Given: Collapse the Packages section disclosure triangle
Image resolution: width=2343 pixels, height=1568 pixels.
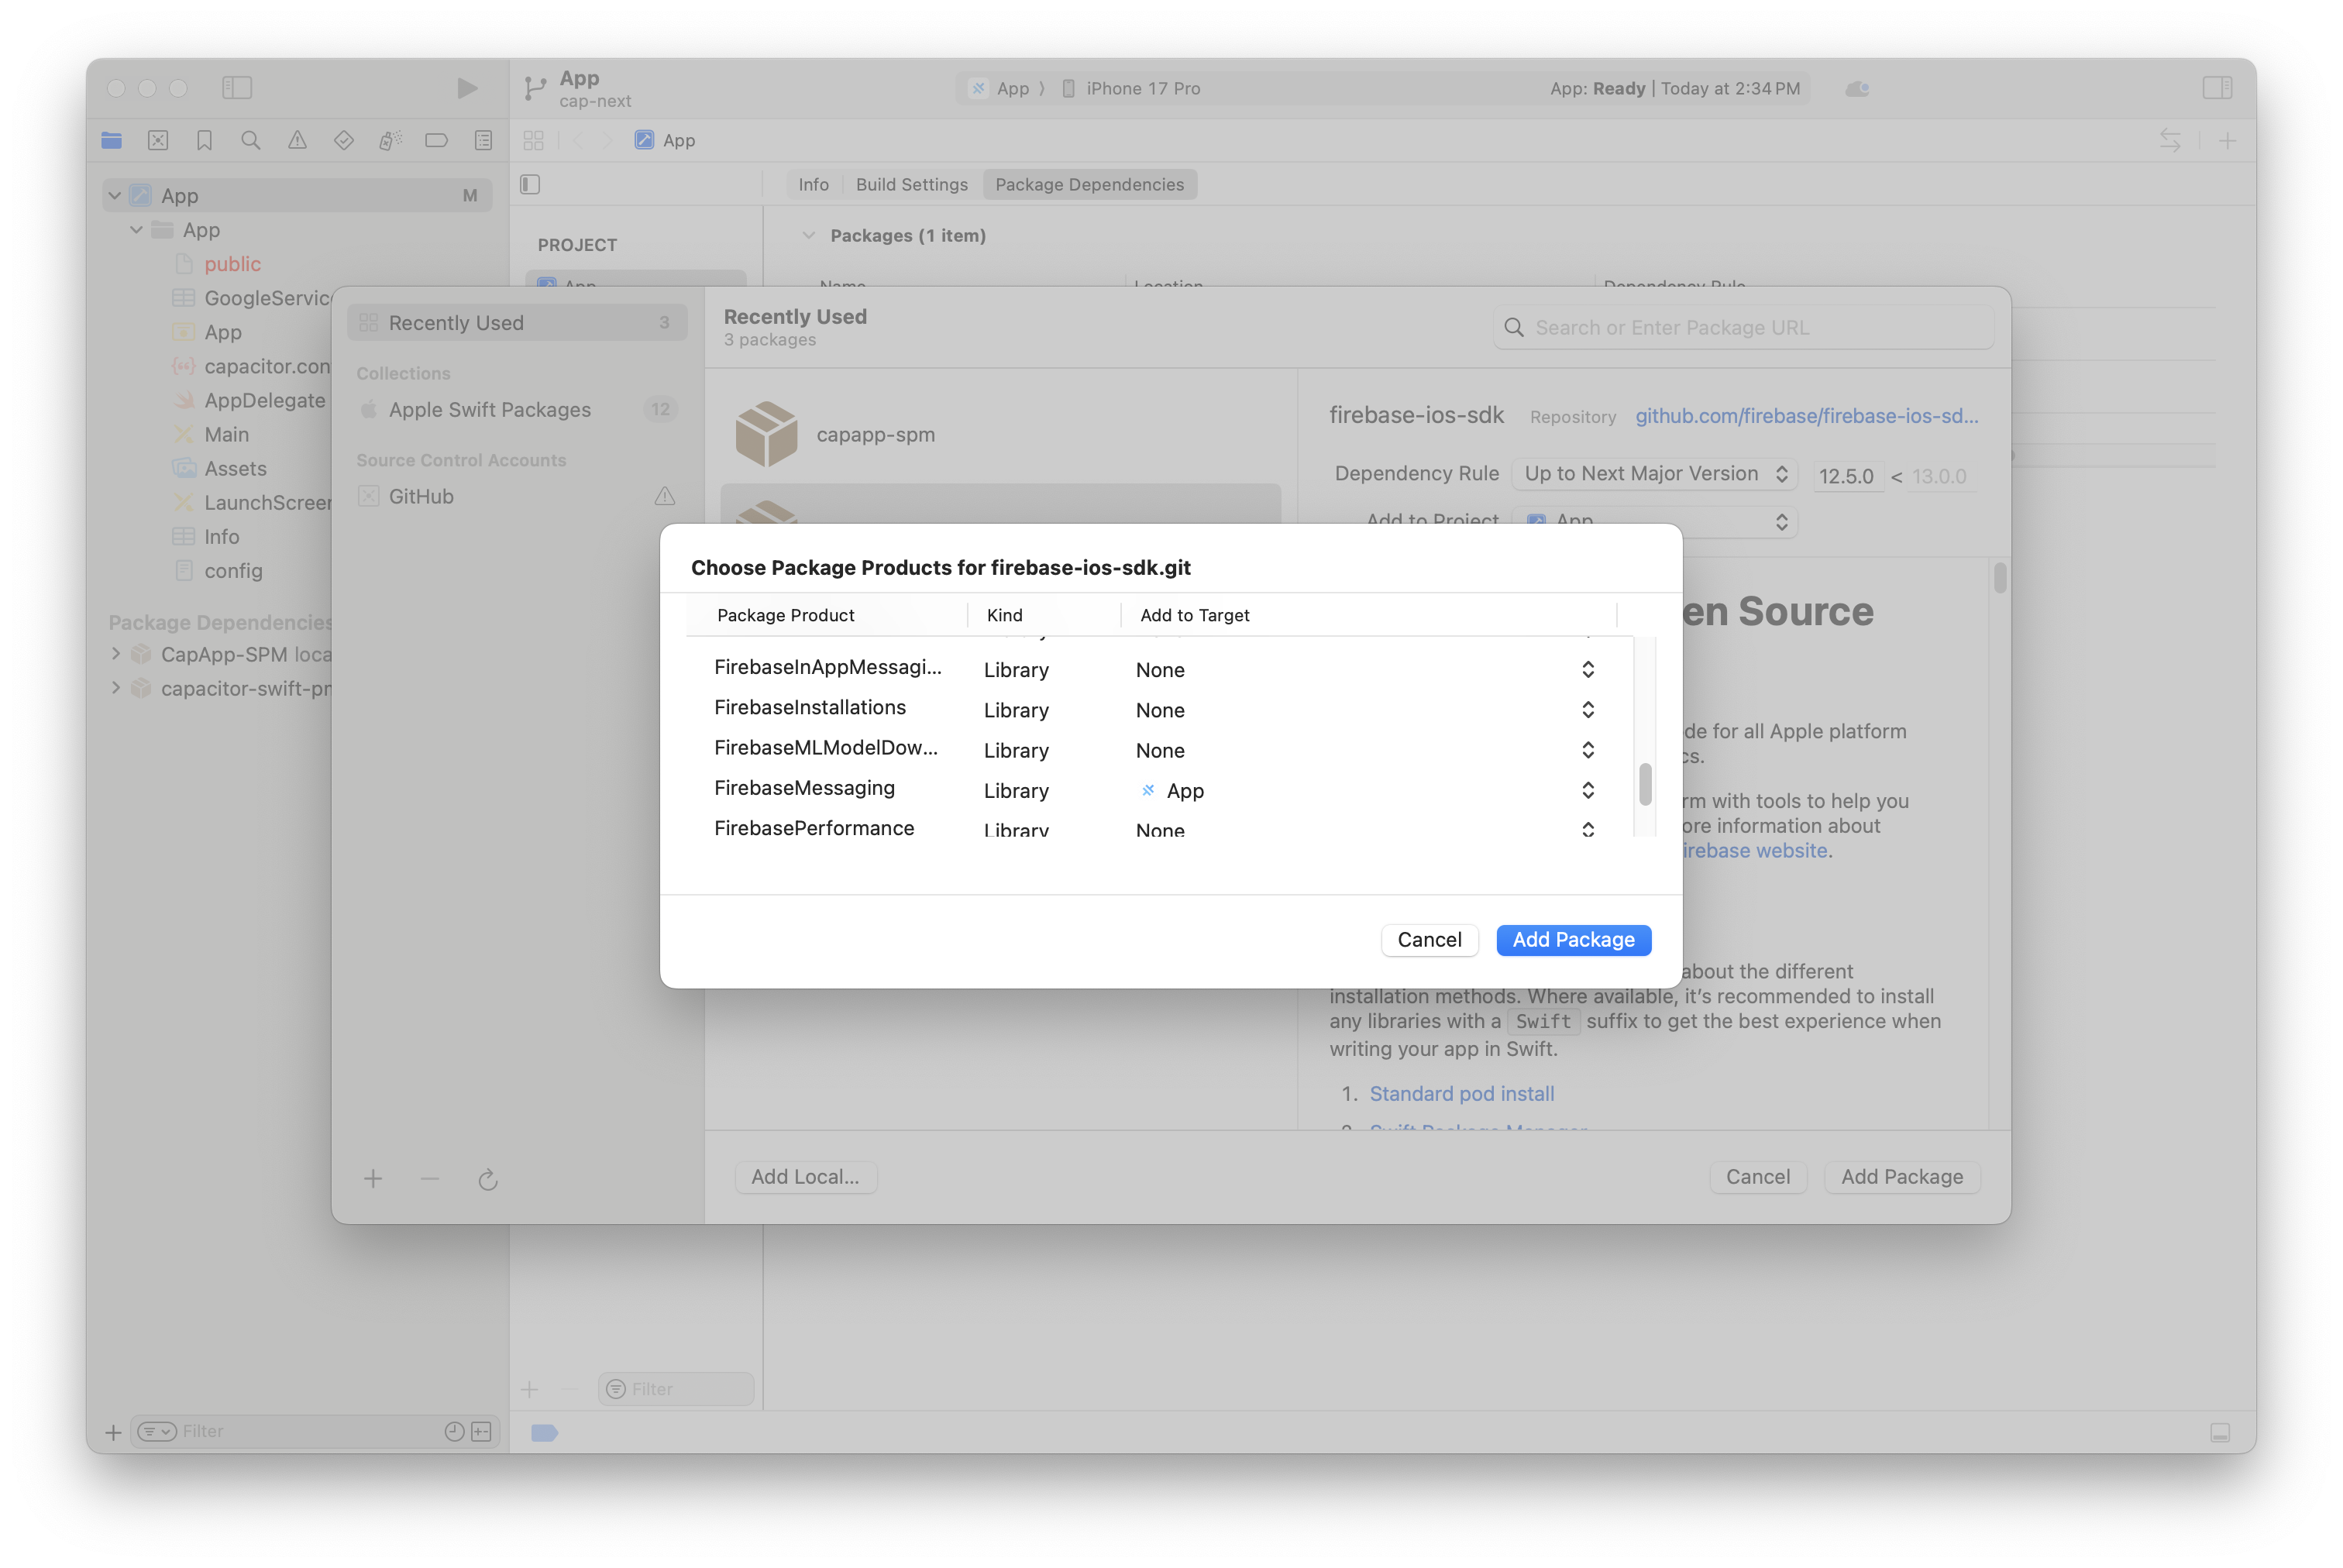Looking at the screenshot, I should pos(808,236).
